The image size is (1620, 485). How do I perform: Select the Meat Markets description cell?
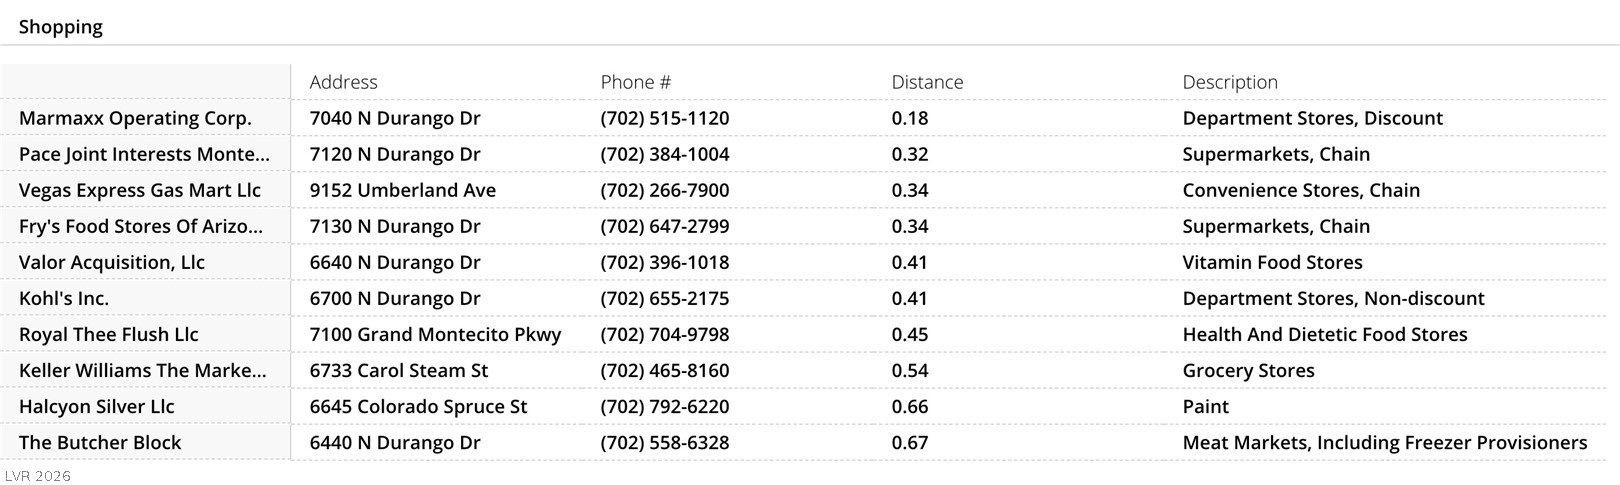point(1384,442)
